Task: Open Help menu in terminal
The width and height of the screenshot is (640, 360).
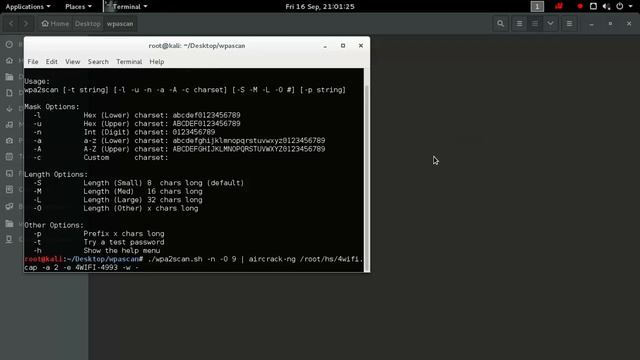Action: tap(157, 62)
